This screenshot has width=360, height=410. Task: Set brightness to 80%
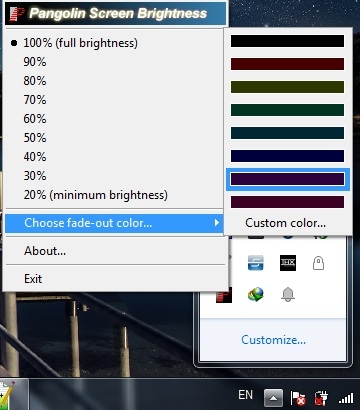click(x=114, y=81)
